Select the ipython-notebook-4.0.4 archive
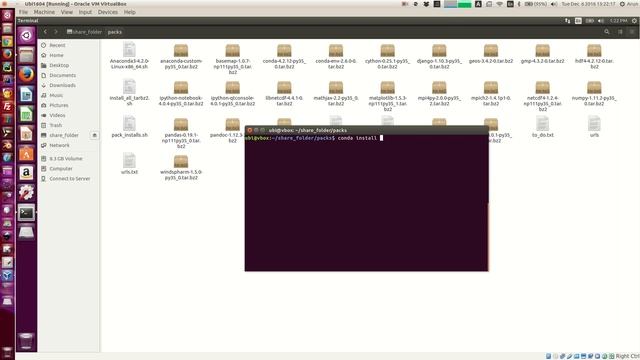This screenshot has width=640, height=360. point(181,93)
